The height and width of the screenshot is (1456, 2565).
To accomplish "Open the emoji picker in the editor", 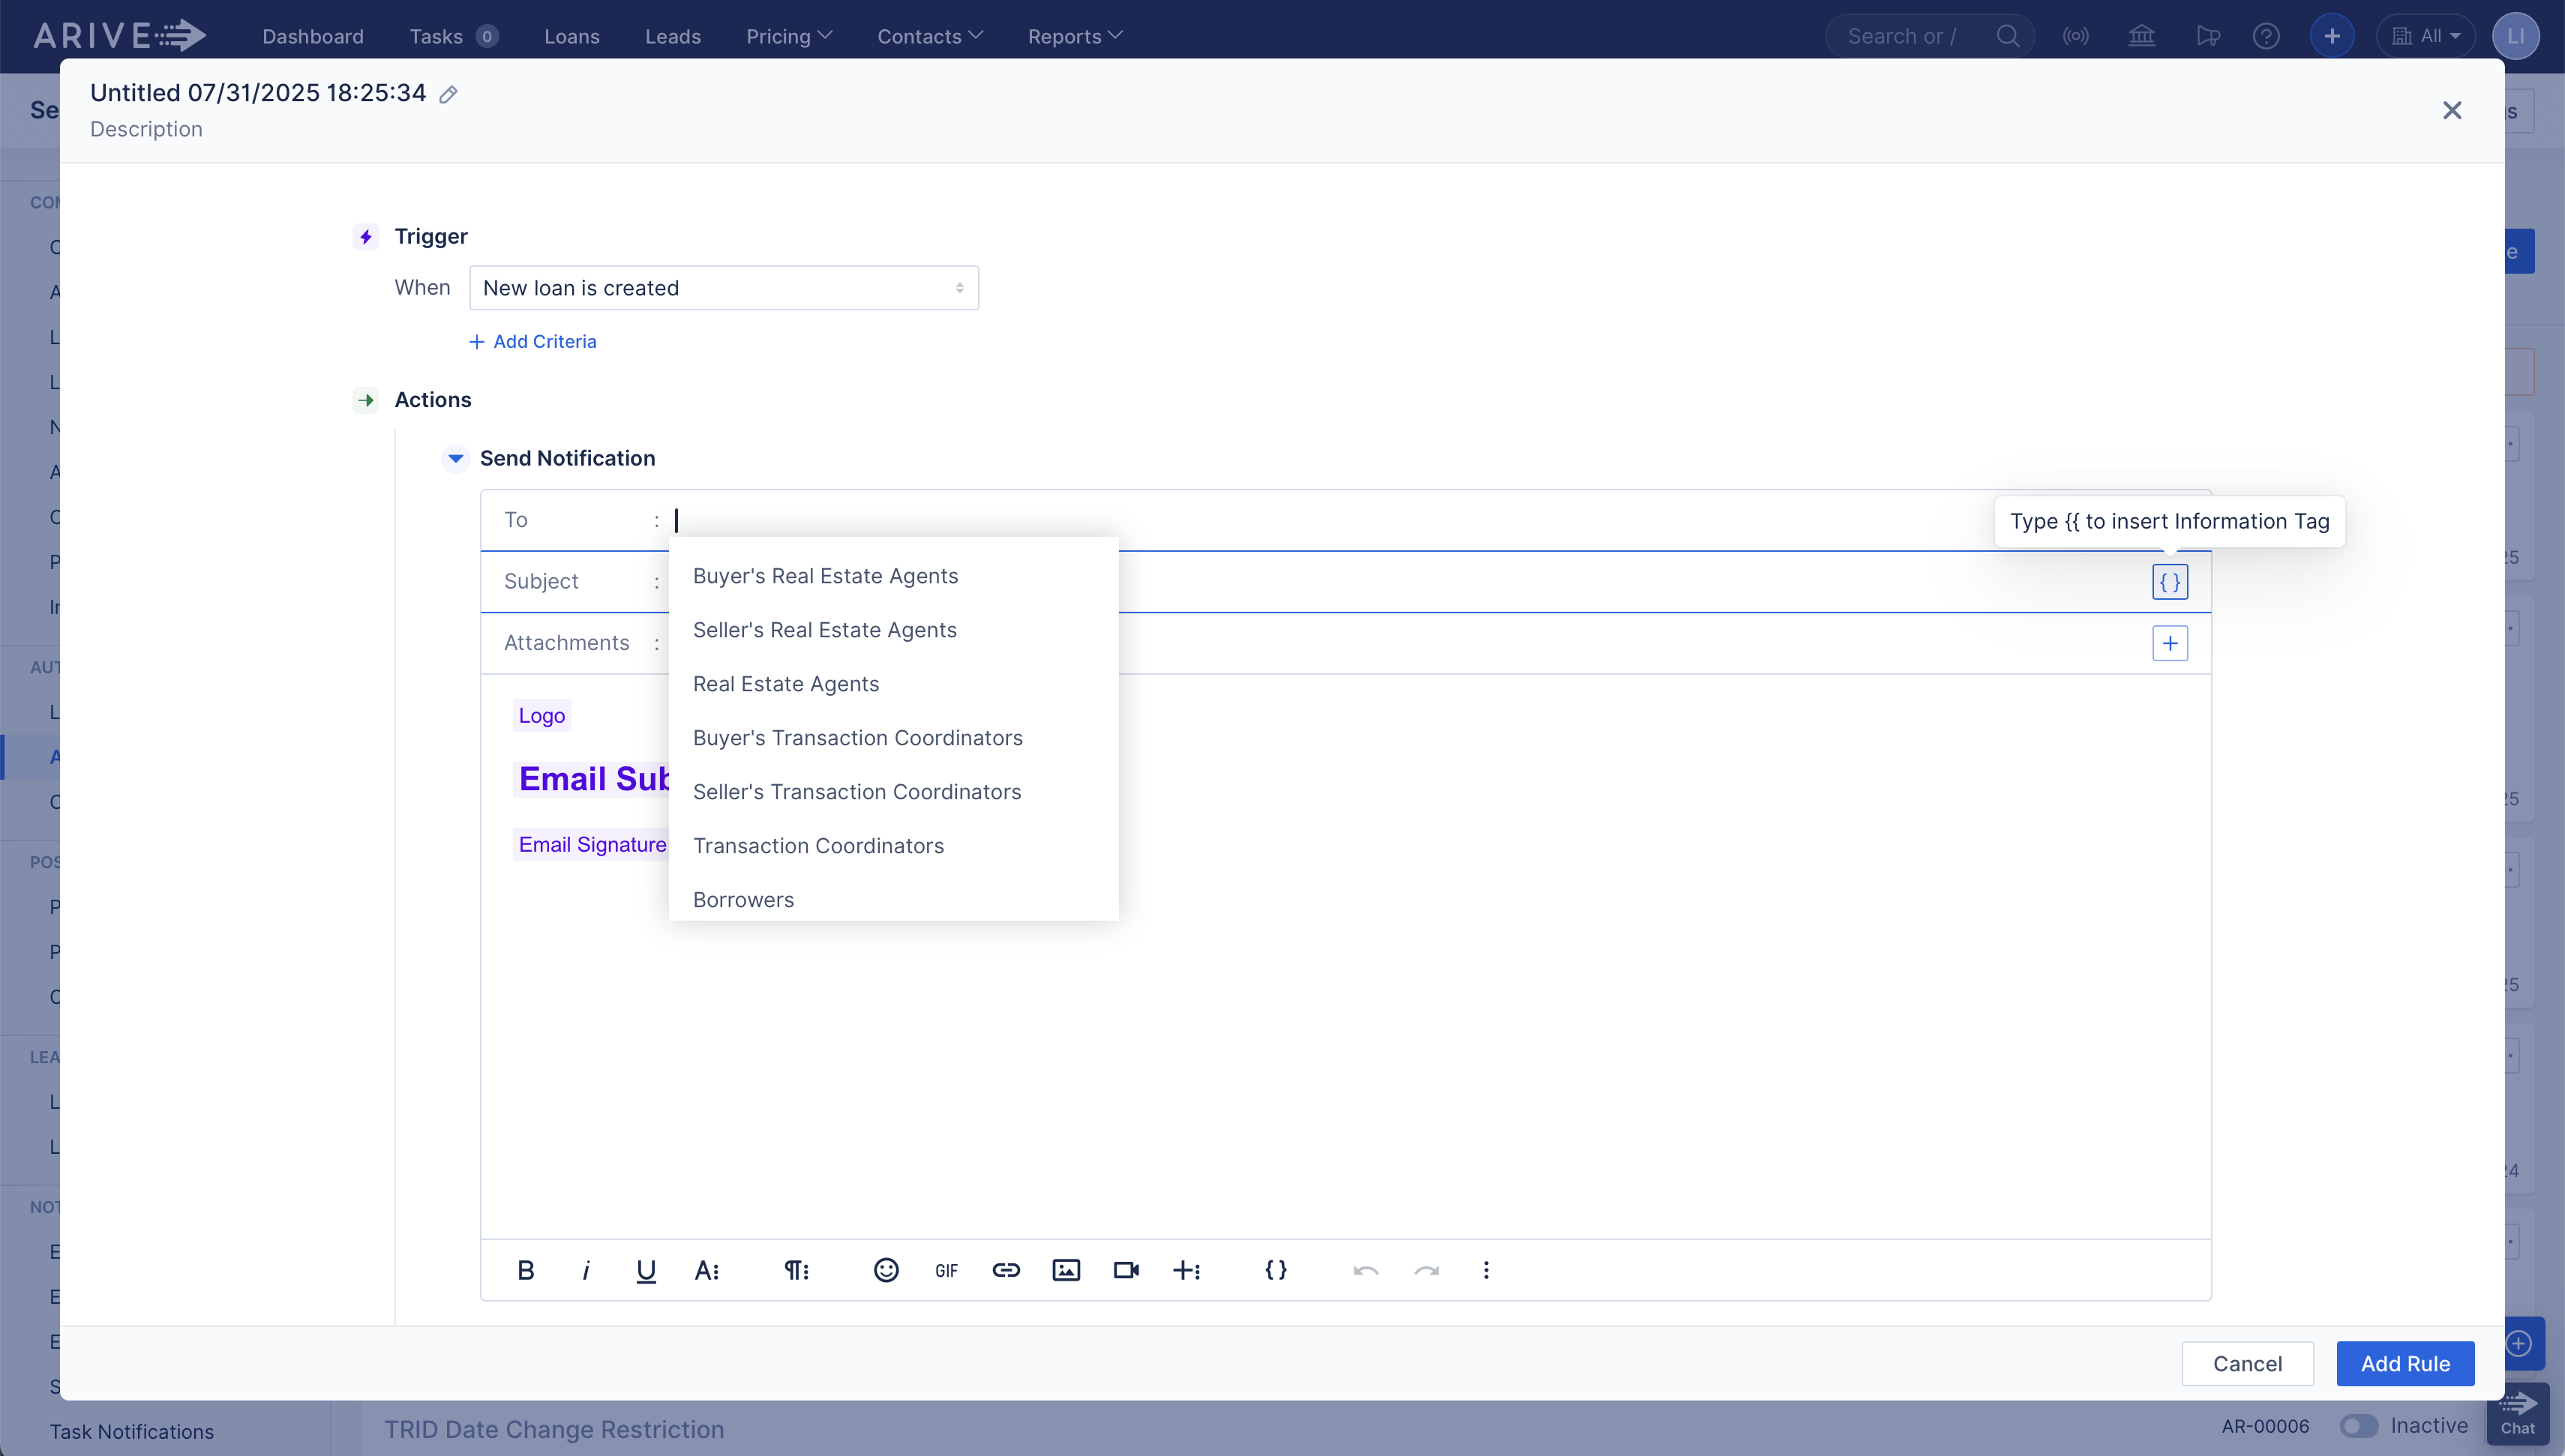I will coord(886,1270).
